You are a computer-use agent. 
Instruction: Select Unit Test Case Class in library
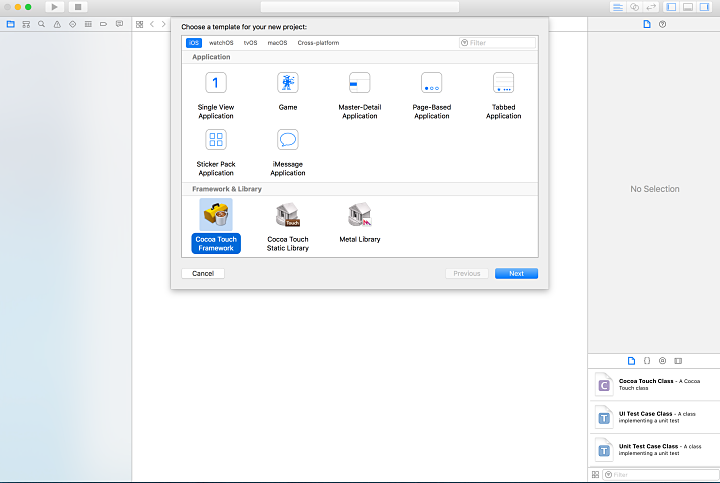[655, 450]
